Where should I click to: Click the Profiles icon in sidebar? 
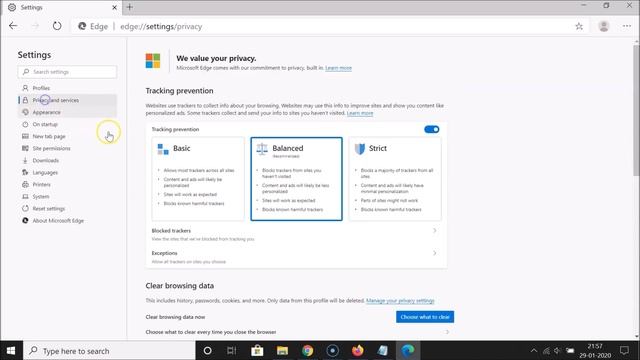(x=25, y=88)
